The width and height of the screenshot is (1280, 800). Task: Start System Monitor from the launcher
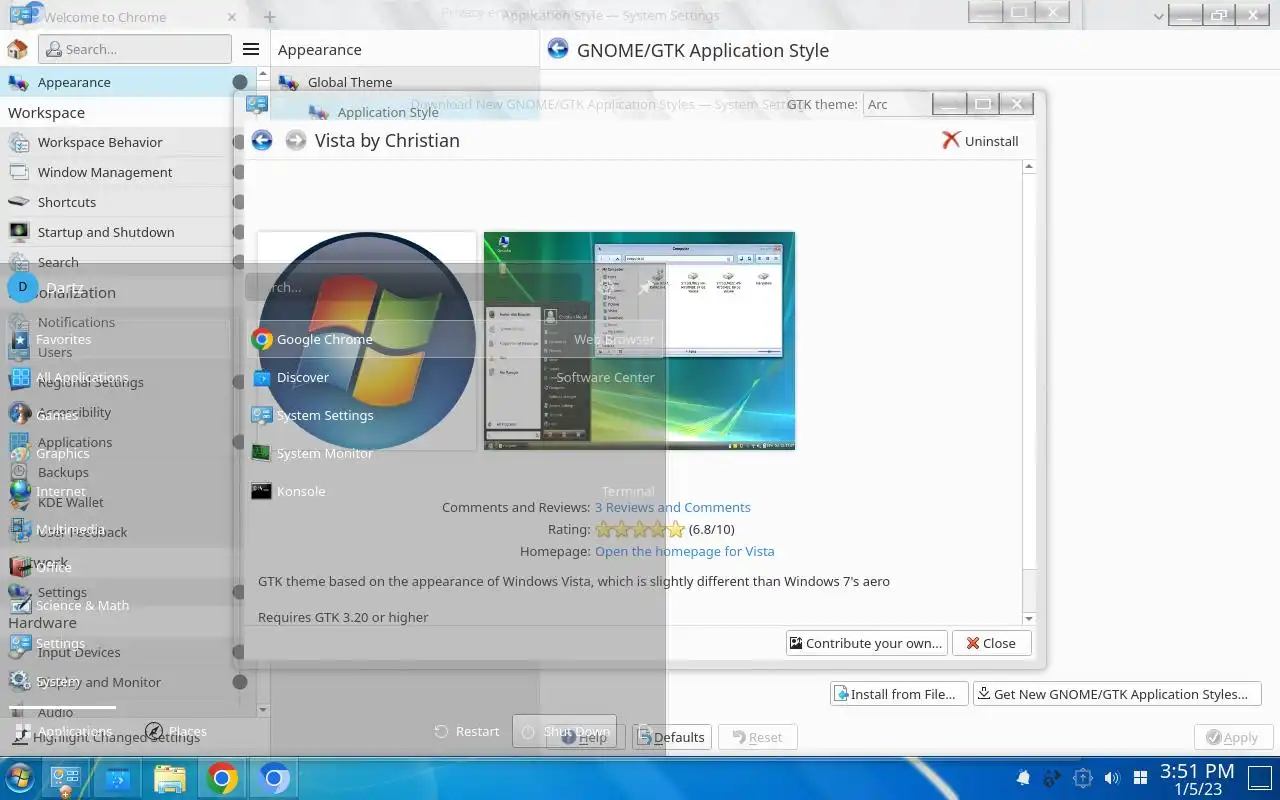click(455, 453)
